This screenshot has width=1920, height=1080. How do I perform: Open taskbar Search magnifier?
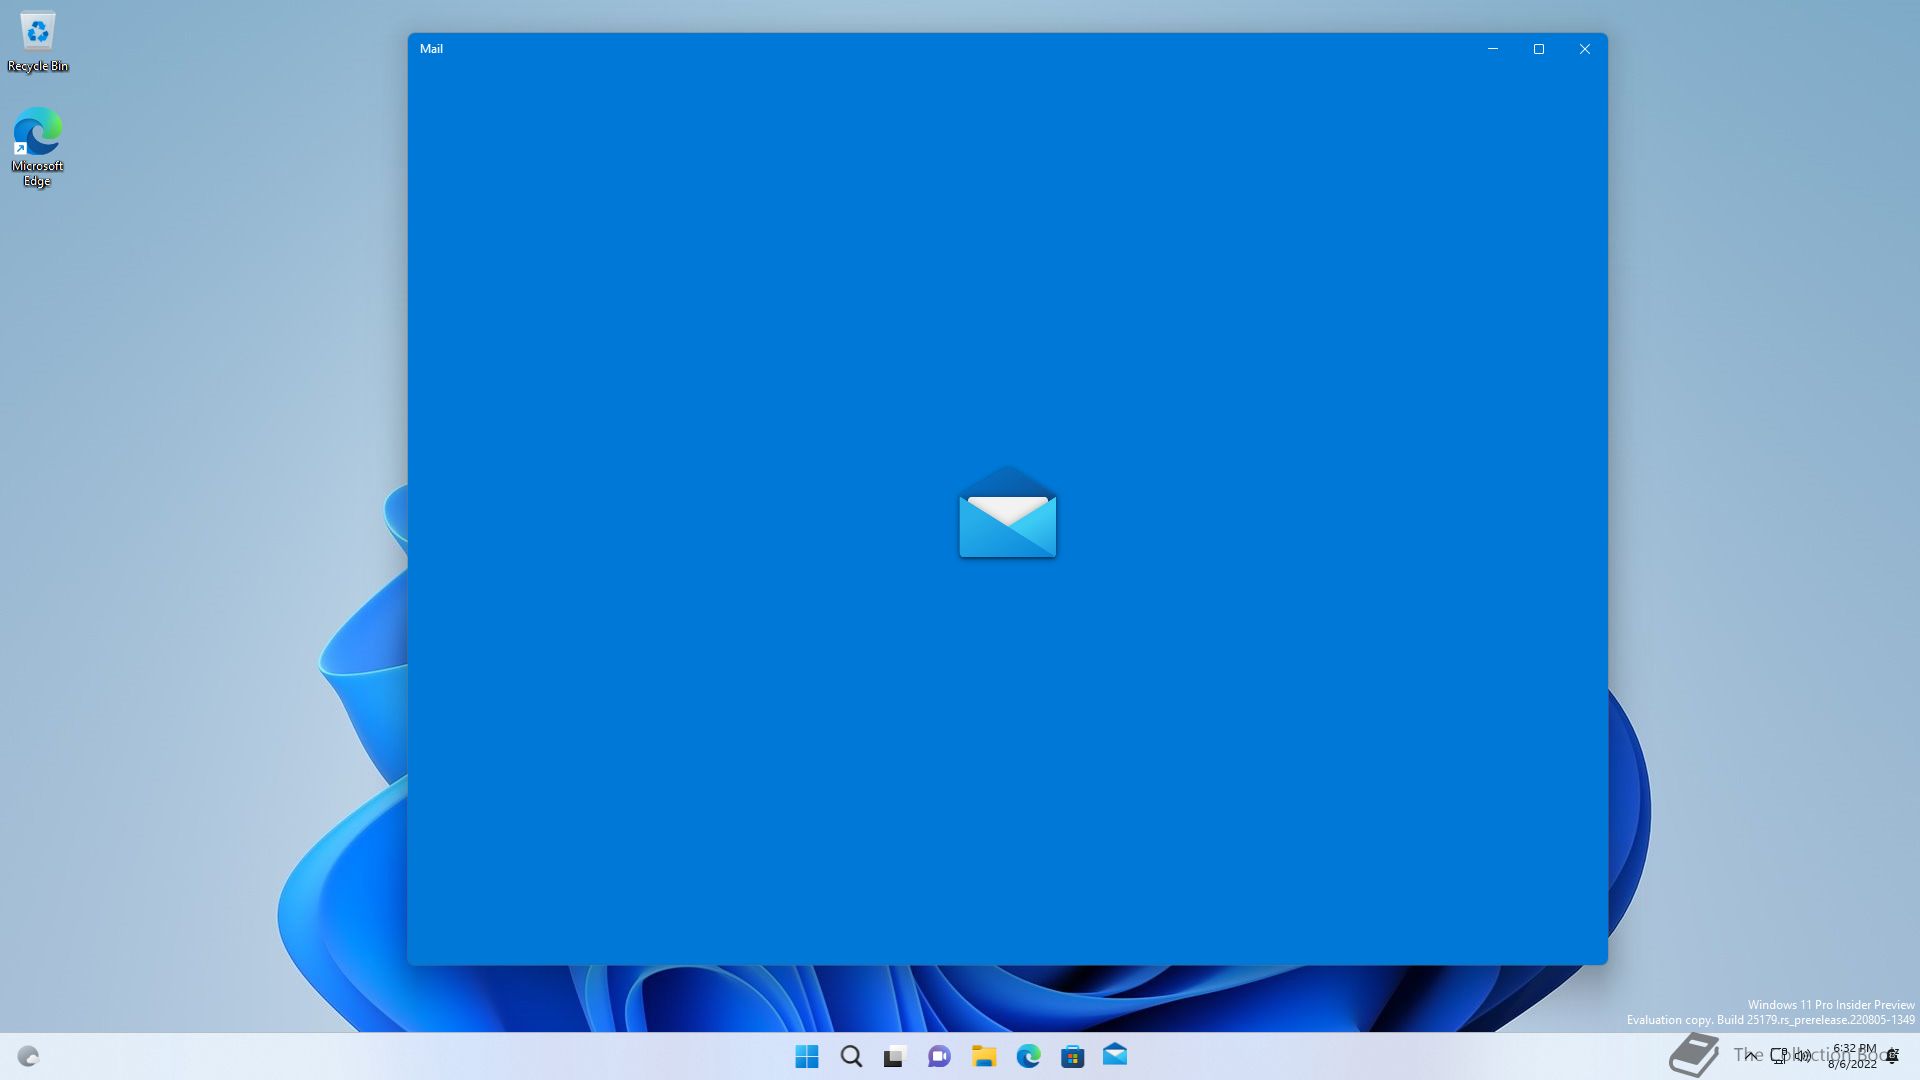click(x=851, y=1056)
